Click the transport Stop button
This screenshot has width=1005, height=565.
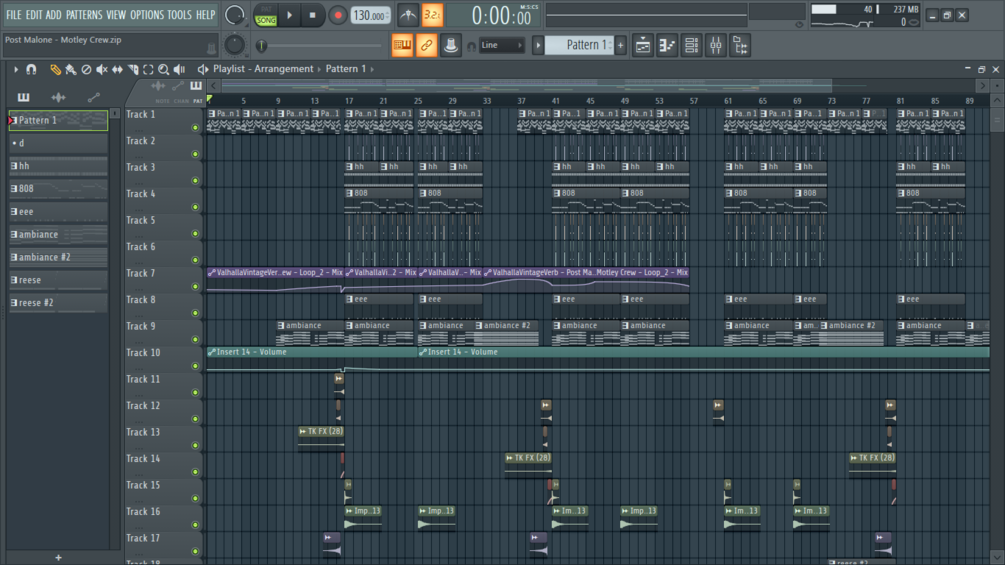click(x=312, y=15)
